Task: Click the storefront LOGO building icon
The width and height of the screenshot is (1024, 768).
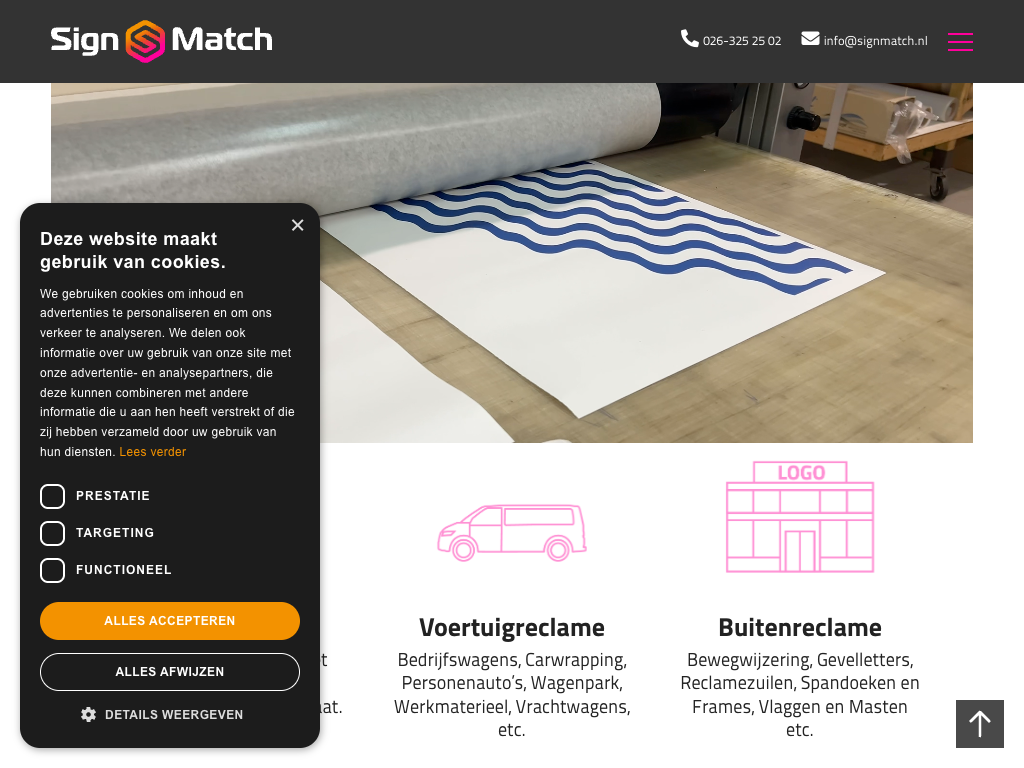Action: [800, 517]
